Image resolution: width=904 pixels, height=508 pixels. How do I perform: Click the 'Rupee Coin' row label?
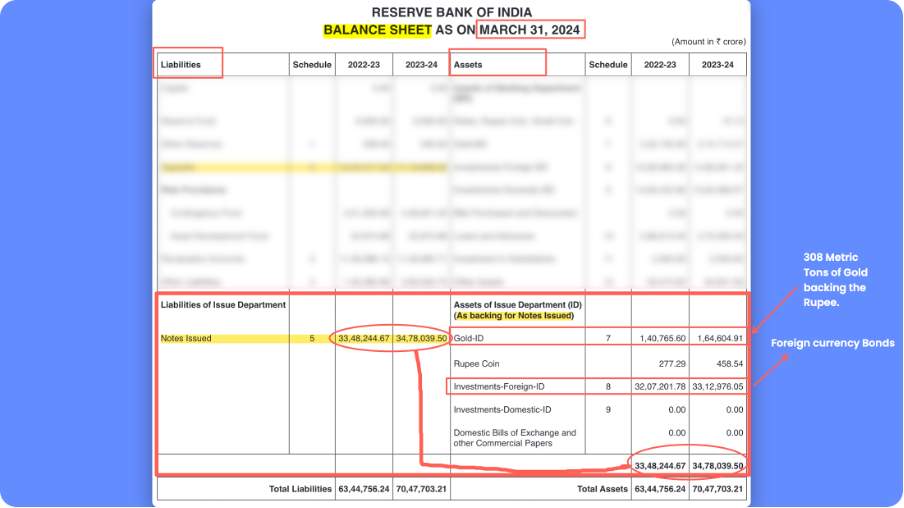pyautogui.click(x=476, y=364)
